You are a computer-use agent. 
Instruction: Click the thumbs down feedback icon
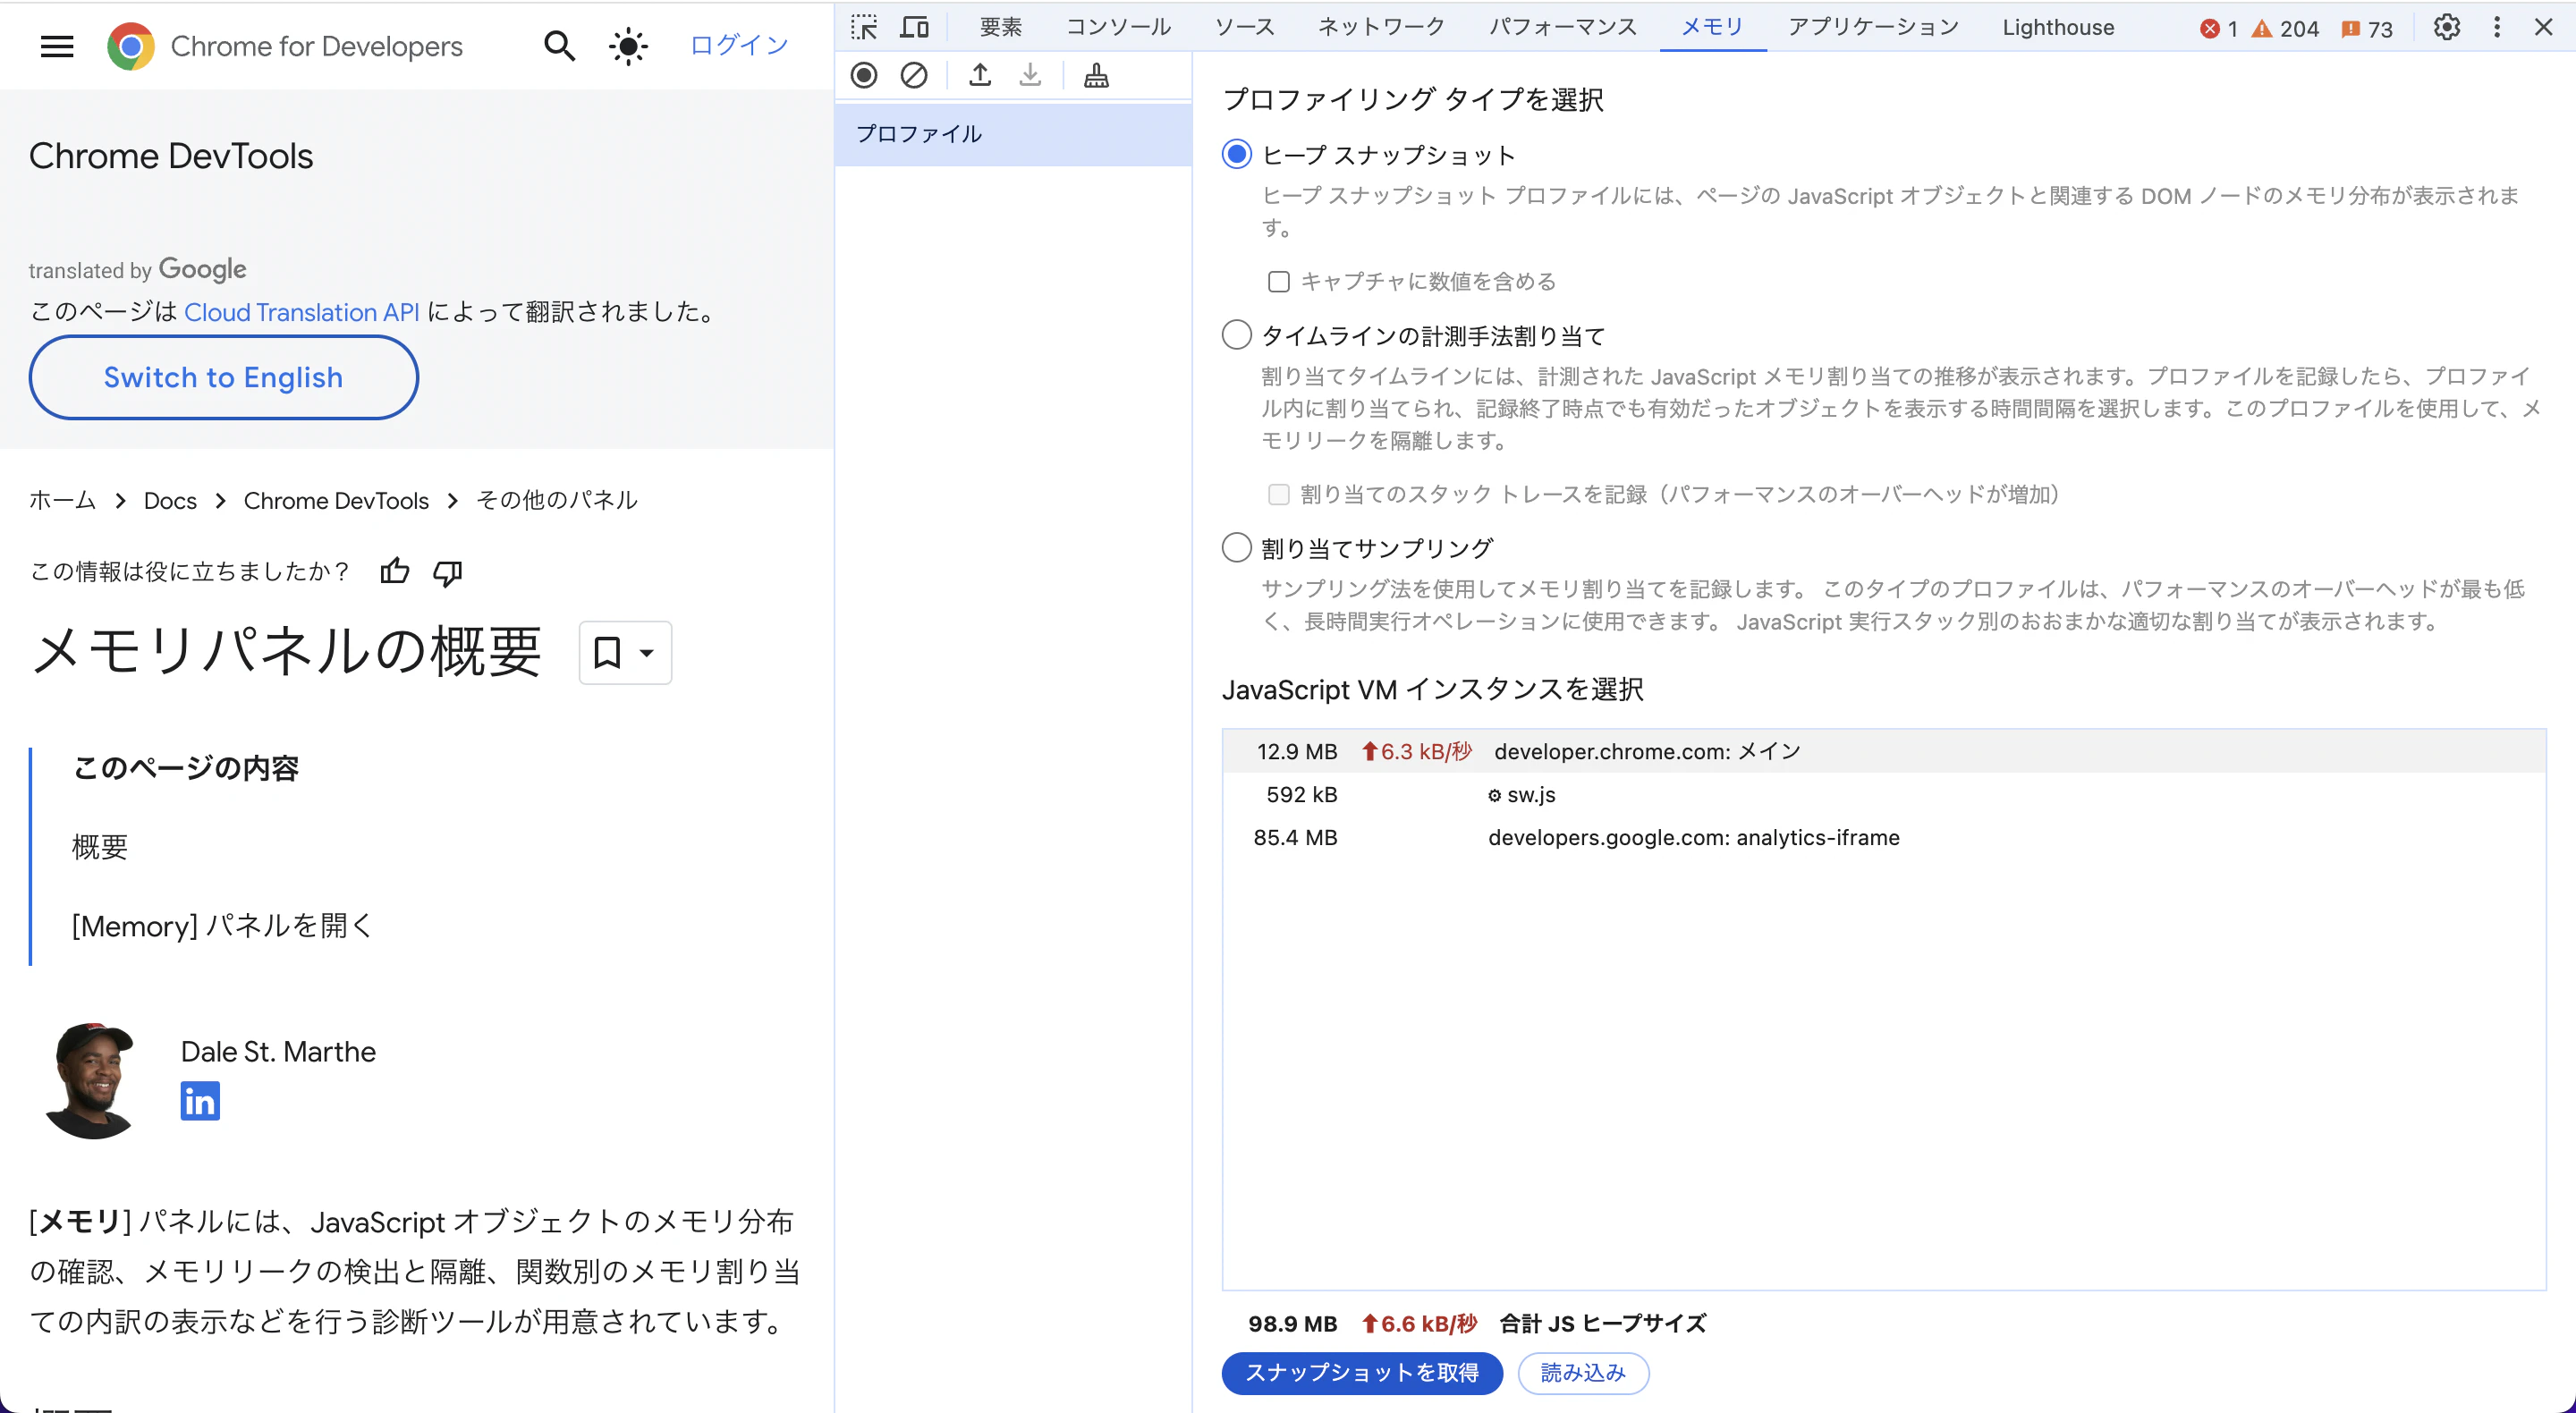click(x=447, y=572)
